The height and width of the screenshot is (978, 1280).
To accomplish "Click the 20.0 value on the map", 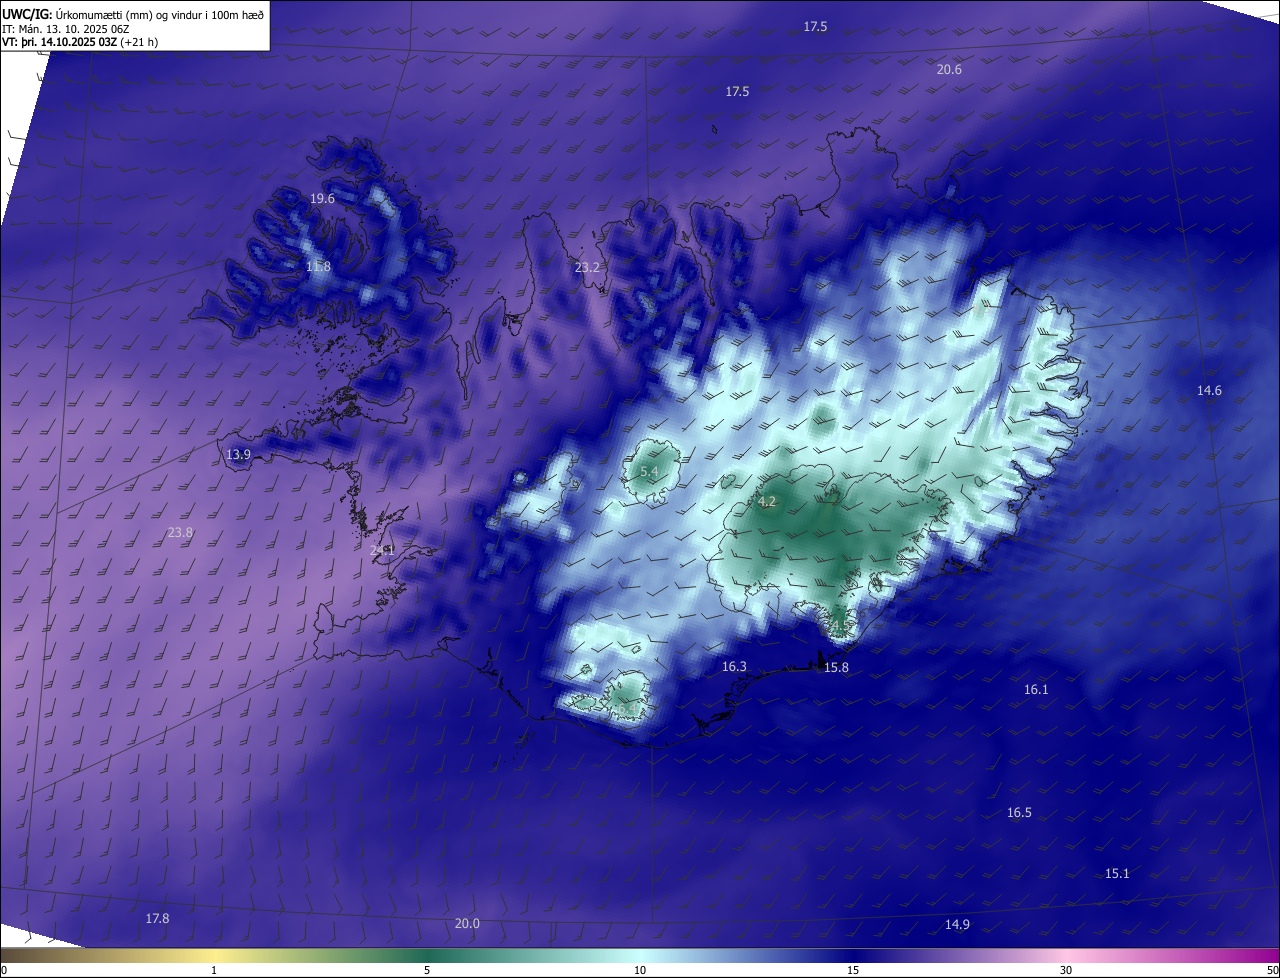I will pos(467,924).
